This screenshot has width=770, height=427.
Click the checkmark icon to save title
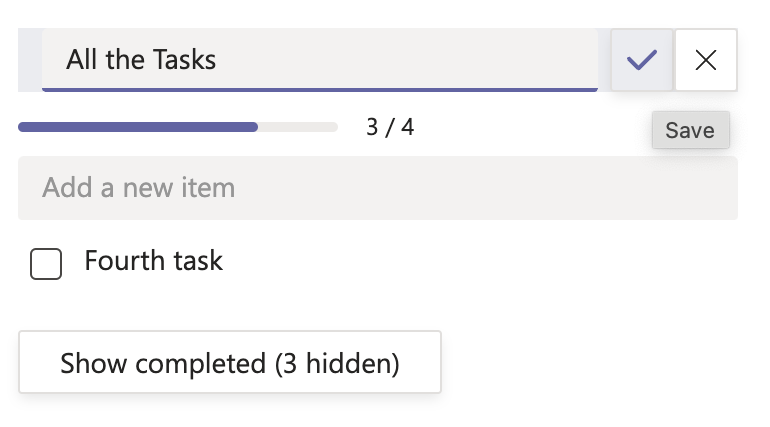(x=642, y=60)
